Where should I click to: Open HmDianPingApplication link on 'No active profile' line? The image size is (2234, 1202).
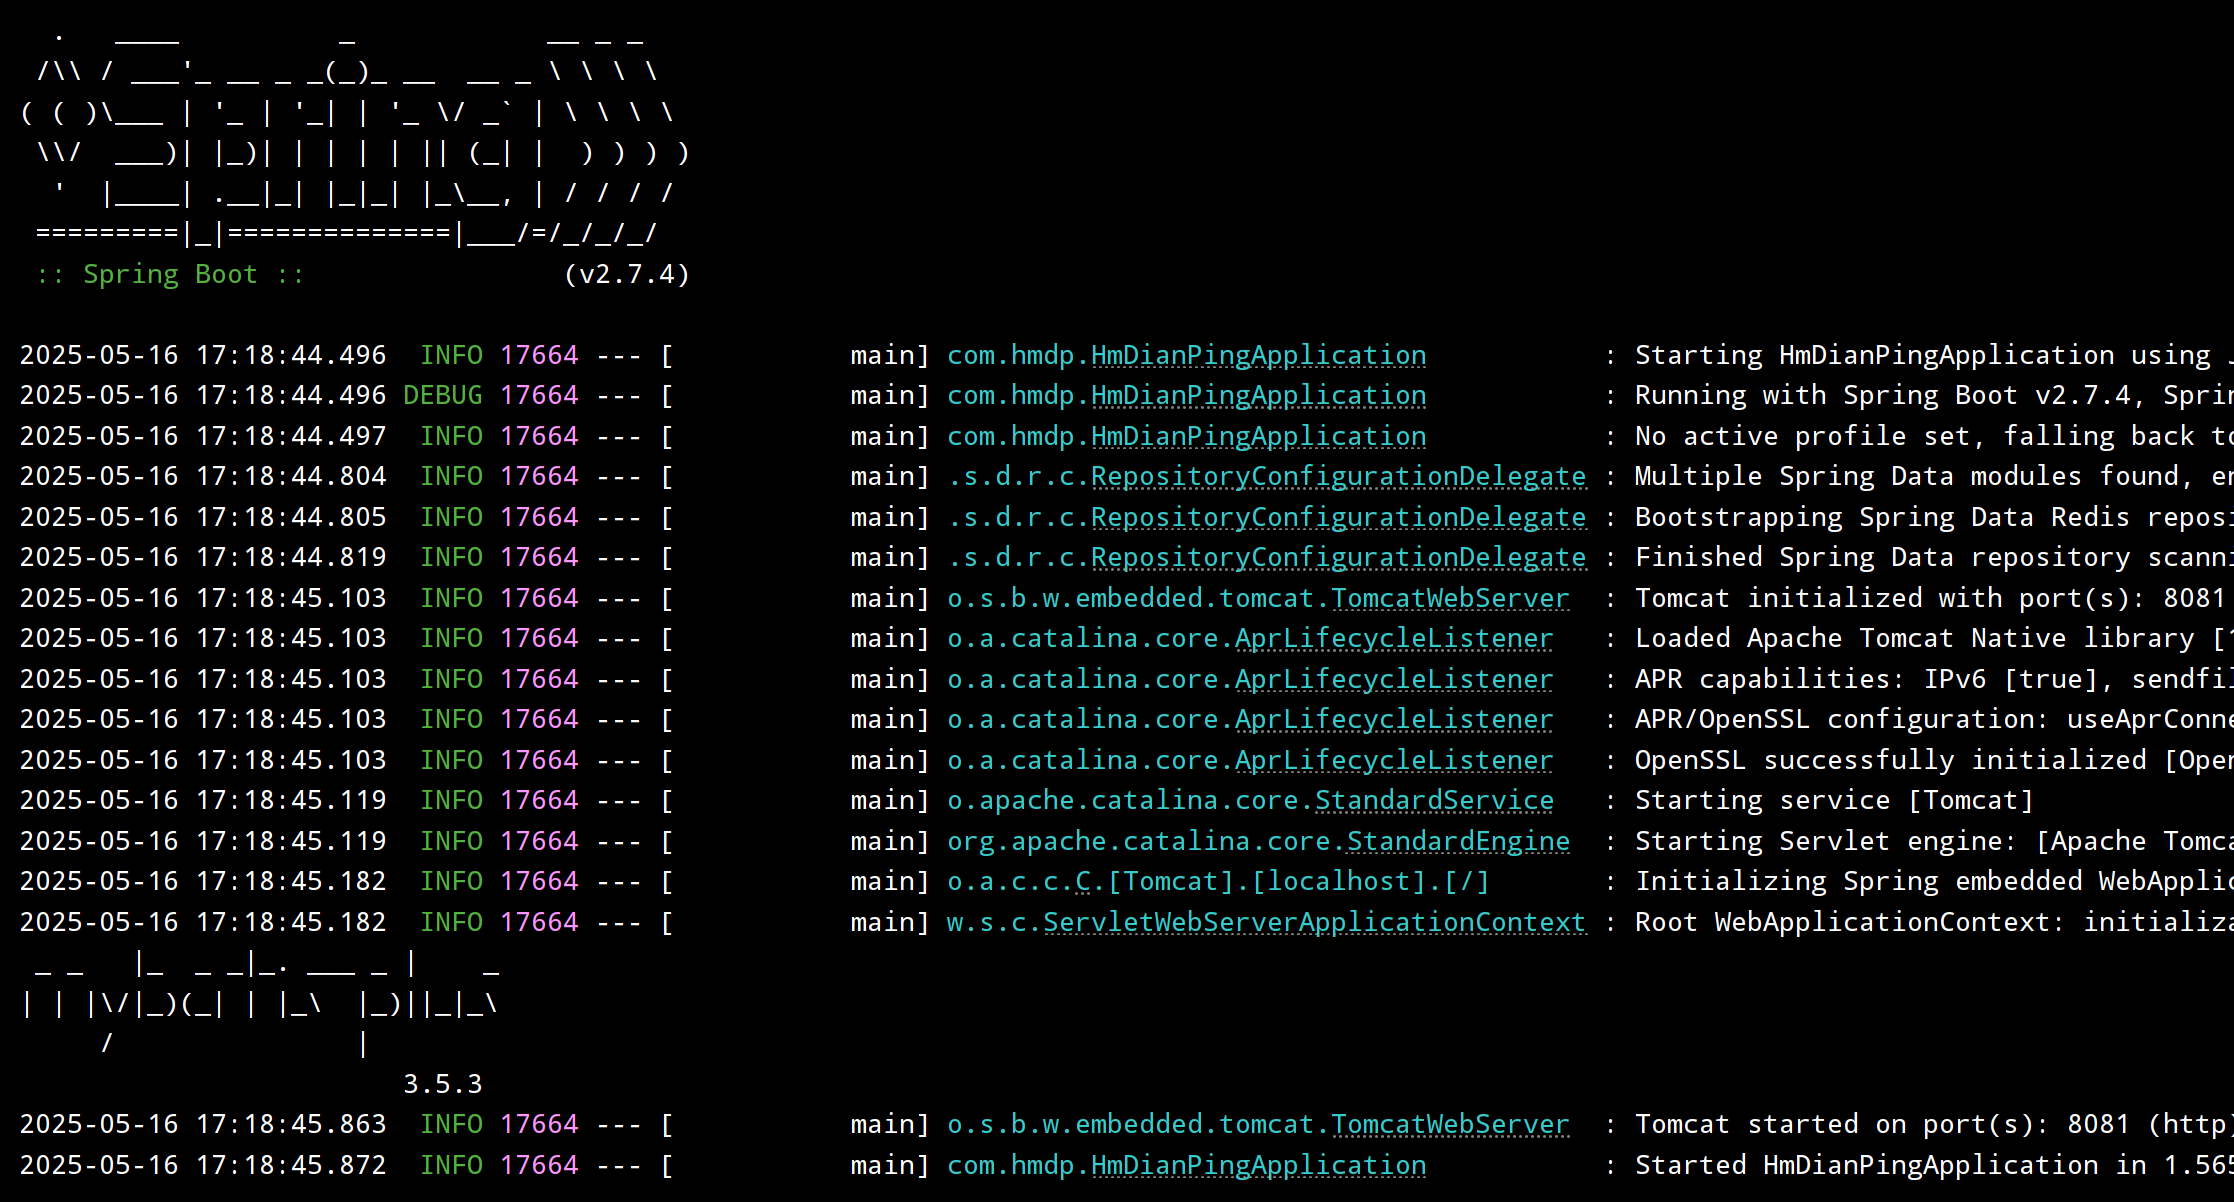click(1258, 437)
